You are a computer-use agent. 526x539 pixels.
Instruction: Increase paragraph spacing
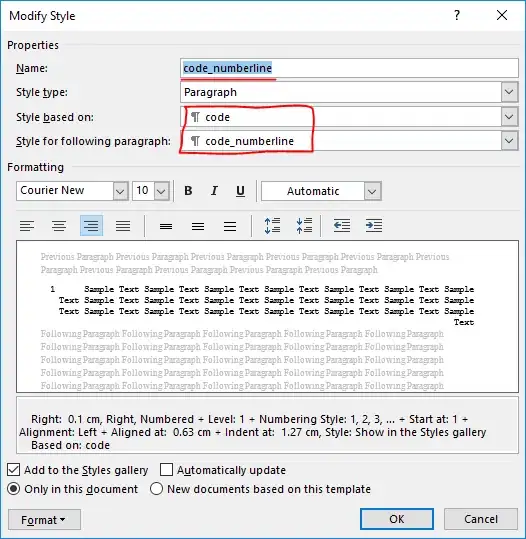point(272,226)
